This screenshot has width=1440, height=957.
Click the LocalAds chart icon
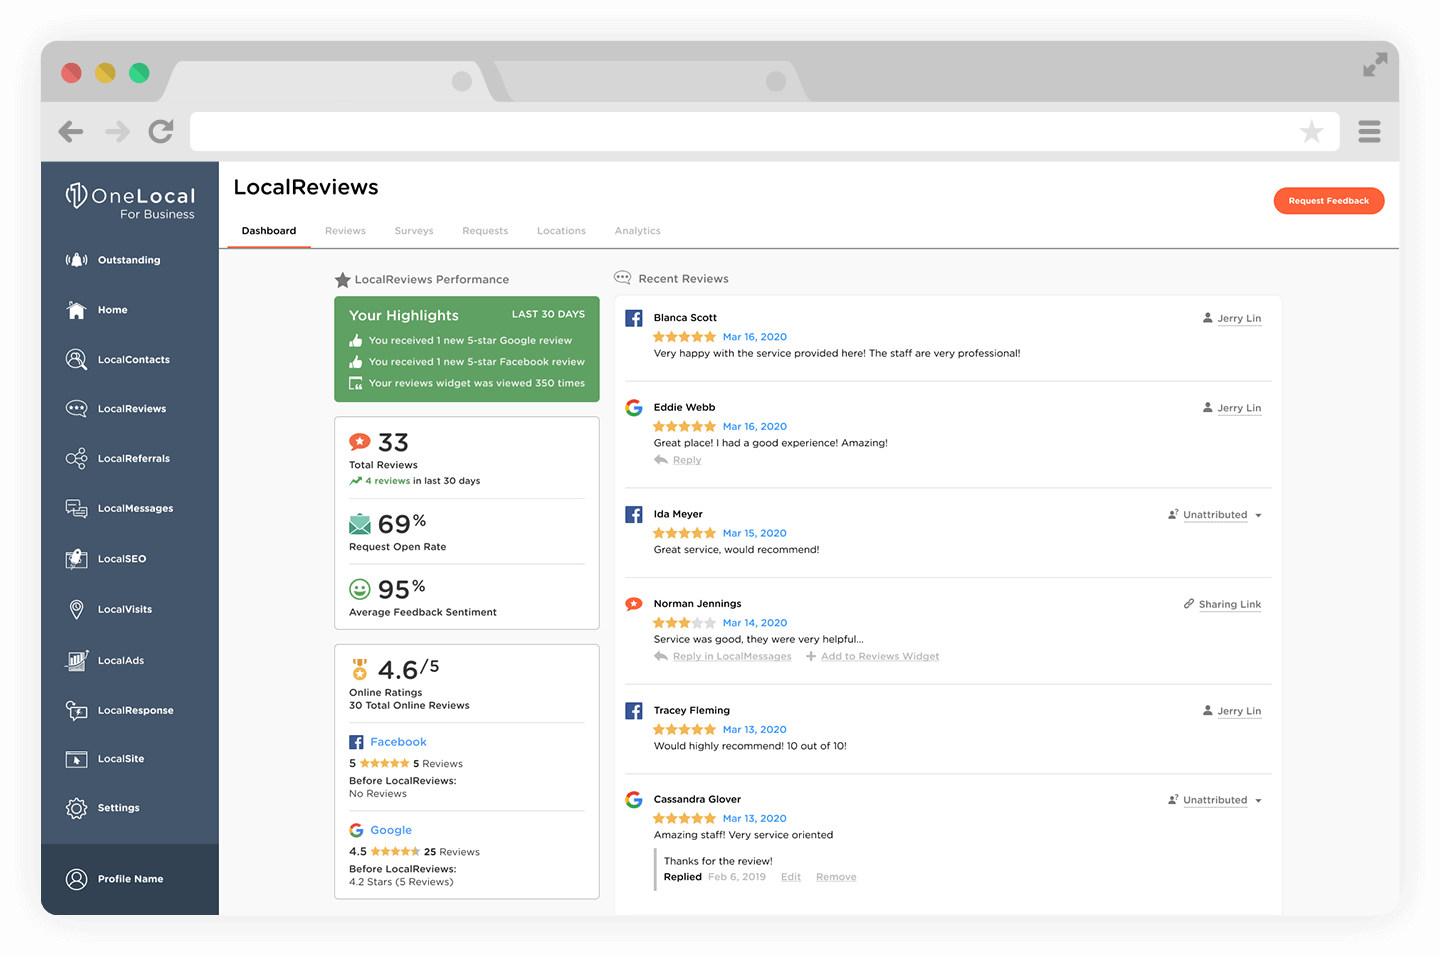[76, 660]
